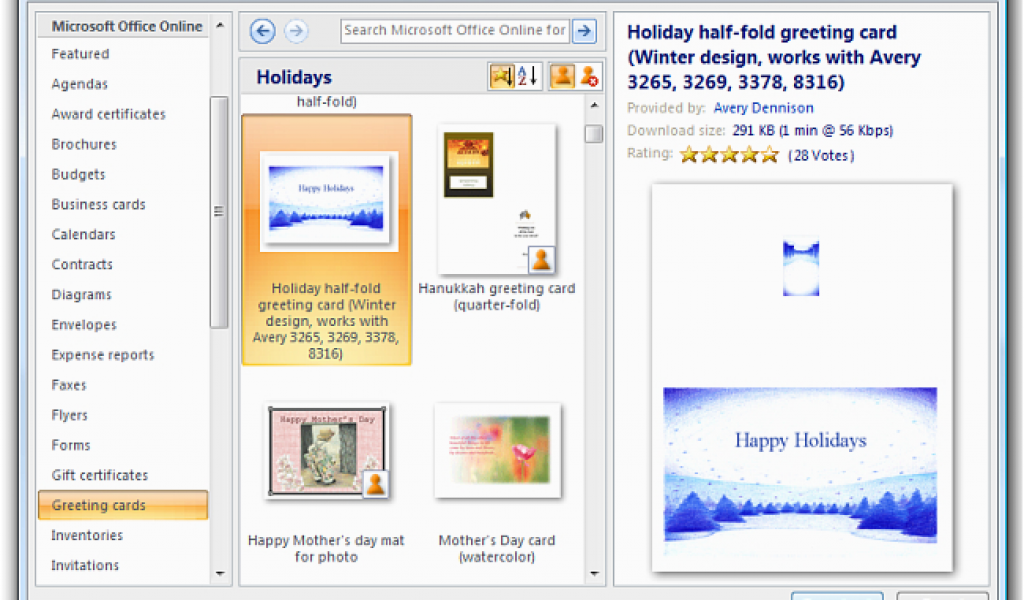Open the Agendas category
Viewport: 1024px width, 600px height.
(x=80, y=84)
